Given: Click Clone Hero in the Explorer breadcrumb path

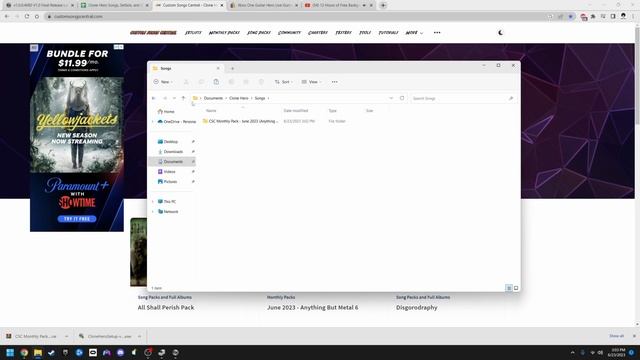Looking at the screenshot, I should tap(239, 98).
